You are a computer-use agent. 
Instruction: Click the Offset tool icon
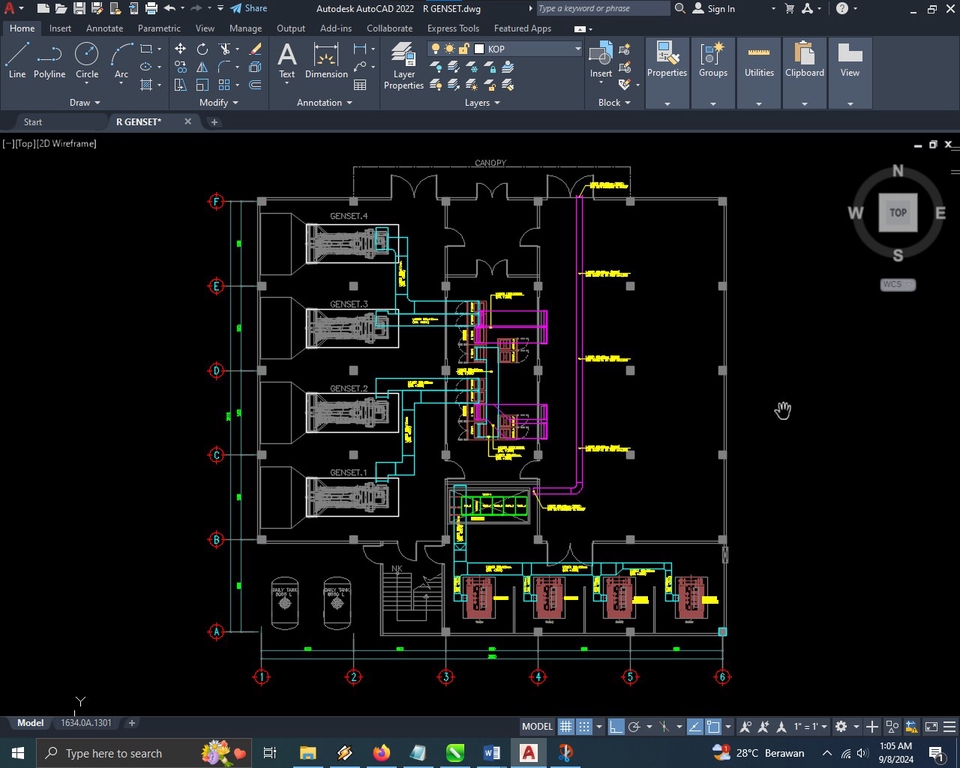(x=255, y=85)
